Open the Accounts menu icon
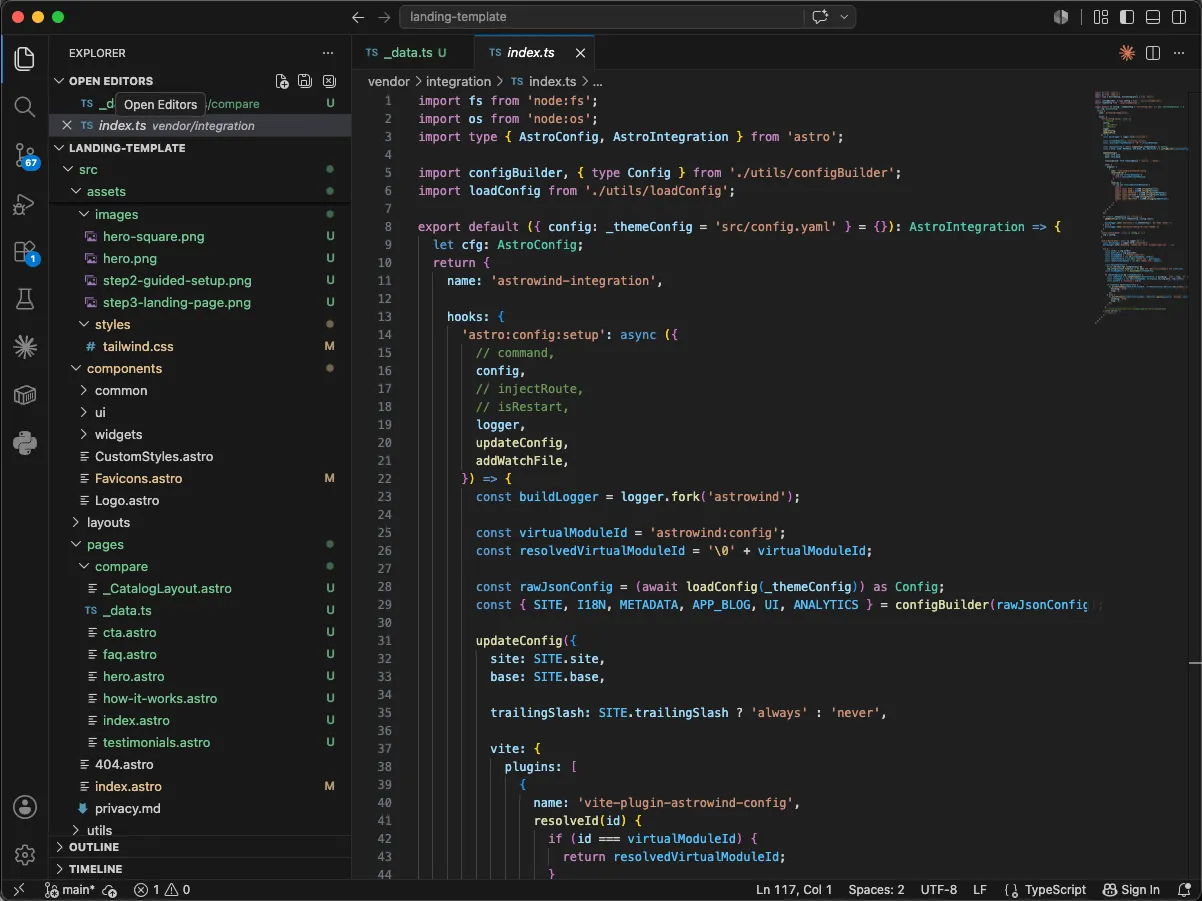The height and width of the screenshot is (901, 1202). [25, 807]
